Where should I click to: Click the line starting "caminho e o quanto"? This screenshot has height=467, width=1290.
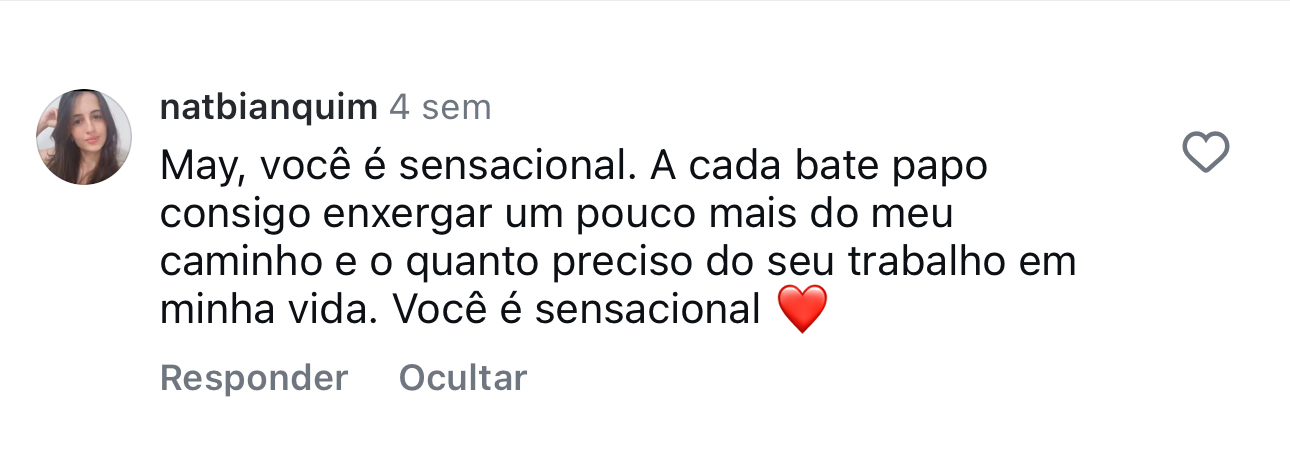coord(618,263)
